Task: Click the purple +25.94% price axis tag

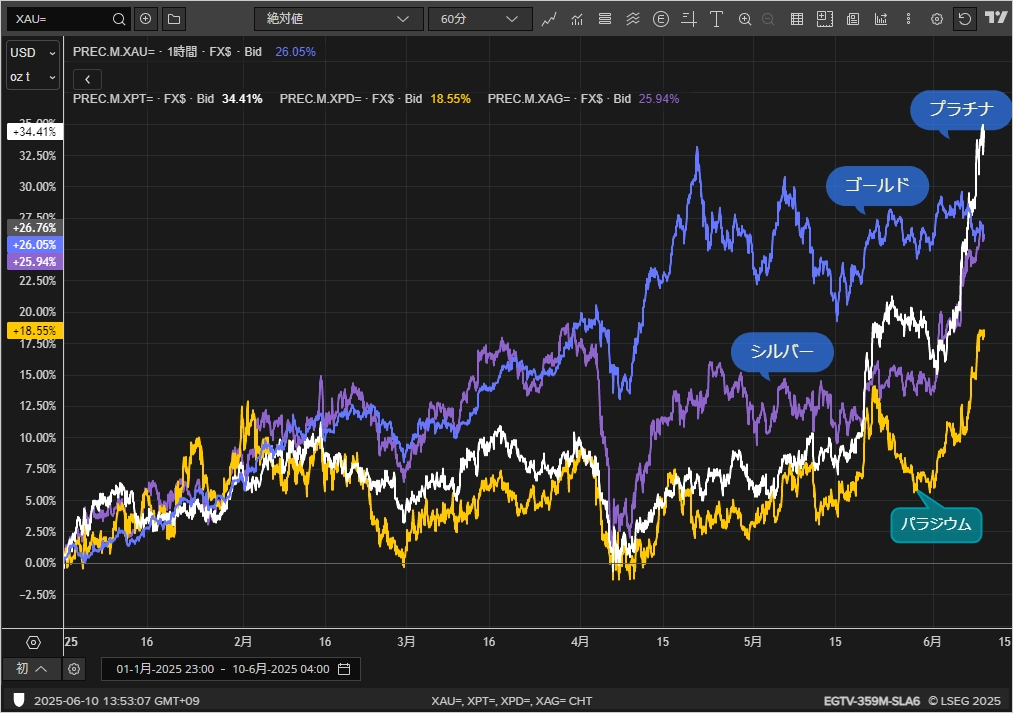Action: (x=35, y=262)
